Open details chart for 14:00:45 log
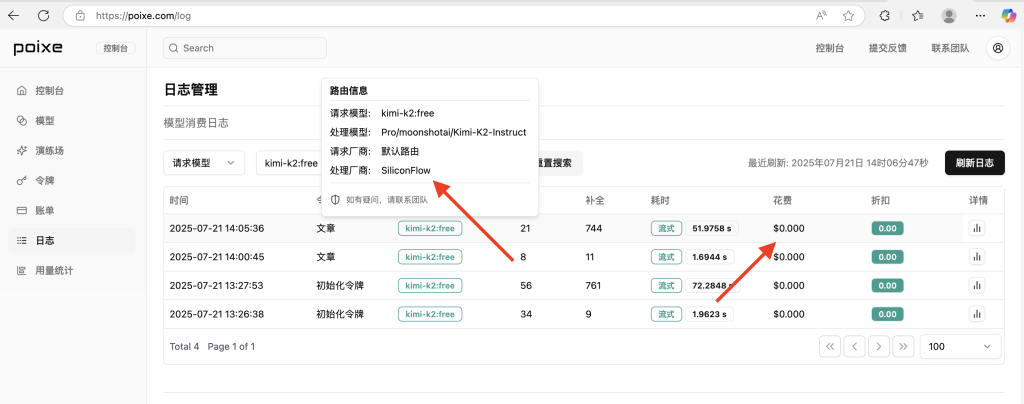This screenshot has width=1024, height=404. pos(977,257)
